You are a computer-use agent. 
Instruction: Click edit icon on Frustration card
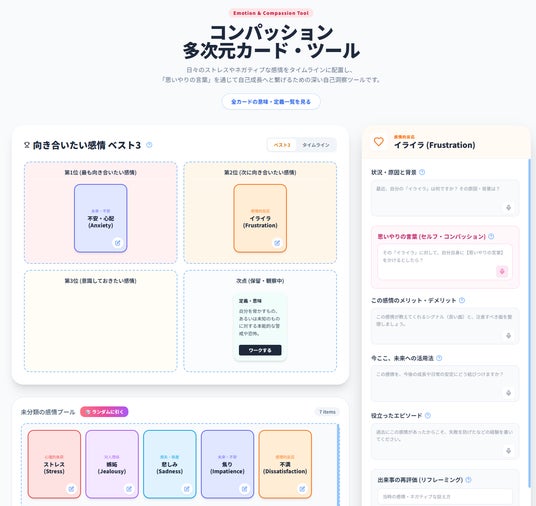coord(277,243)
